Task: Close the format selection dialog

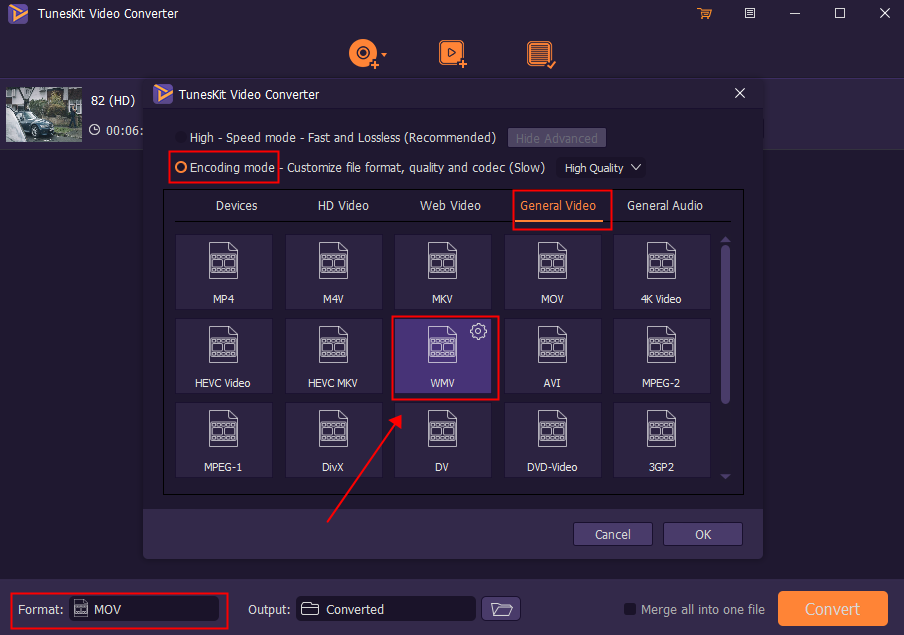Action: 740,93
